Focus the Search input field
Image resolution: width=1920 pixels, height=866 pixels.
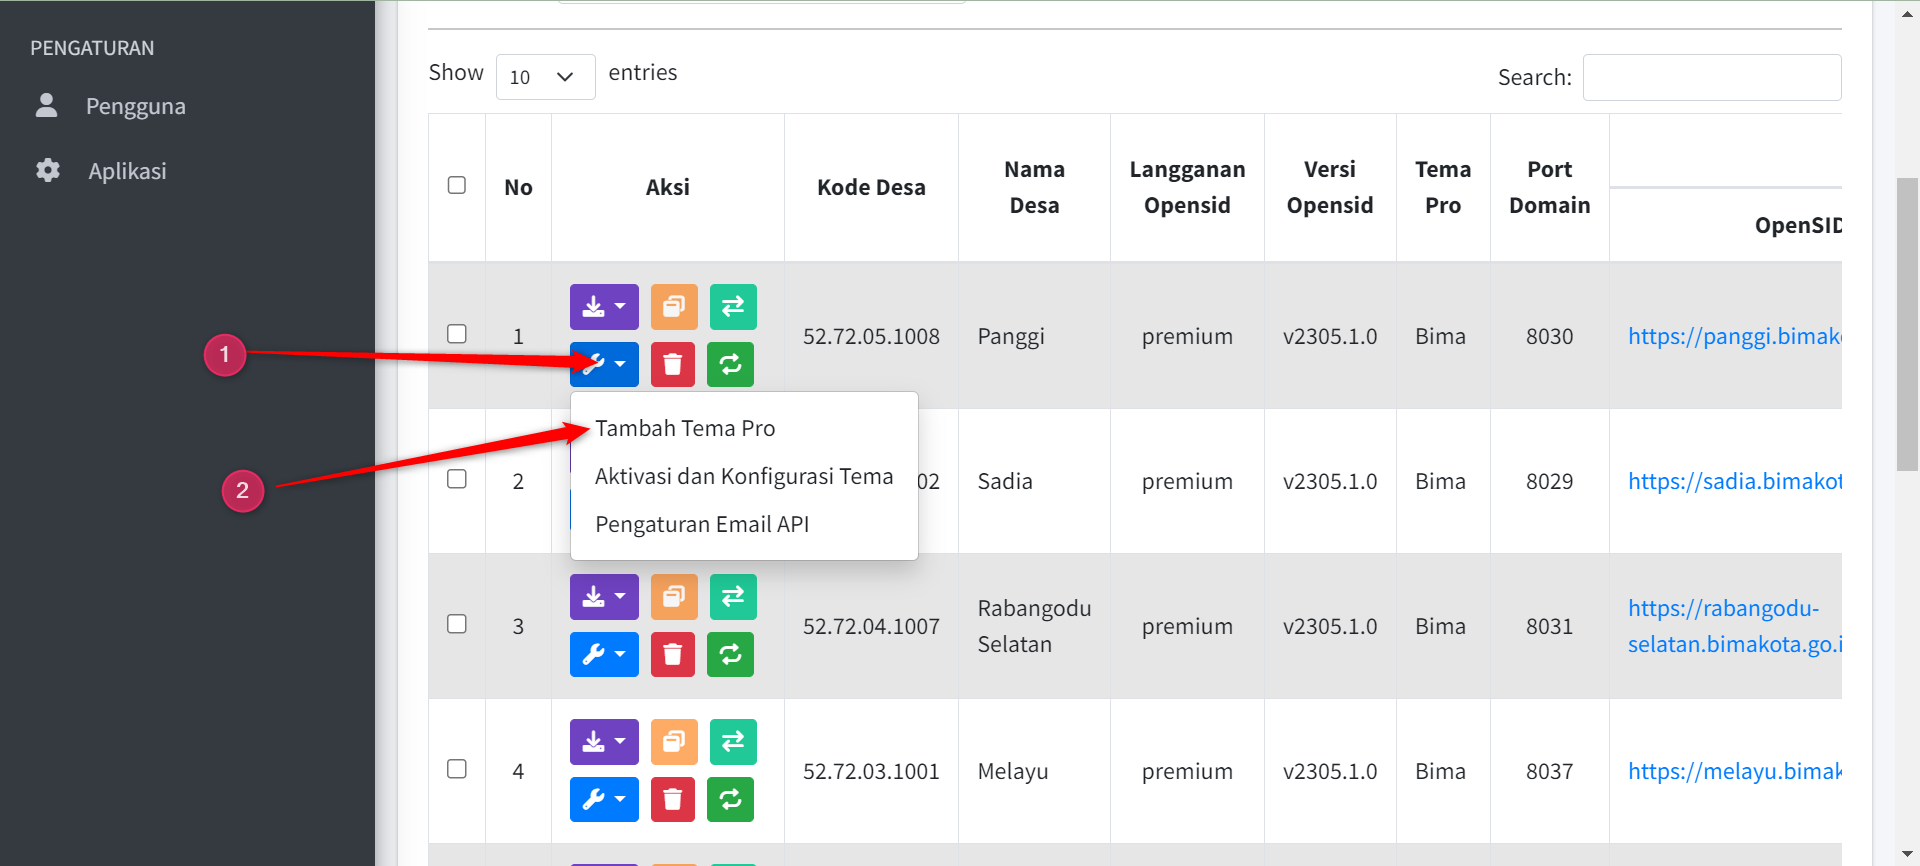click(1711, 77)
